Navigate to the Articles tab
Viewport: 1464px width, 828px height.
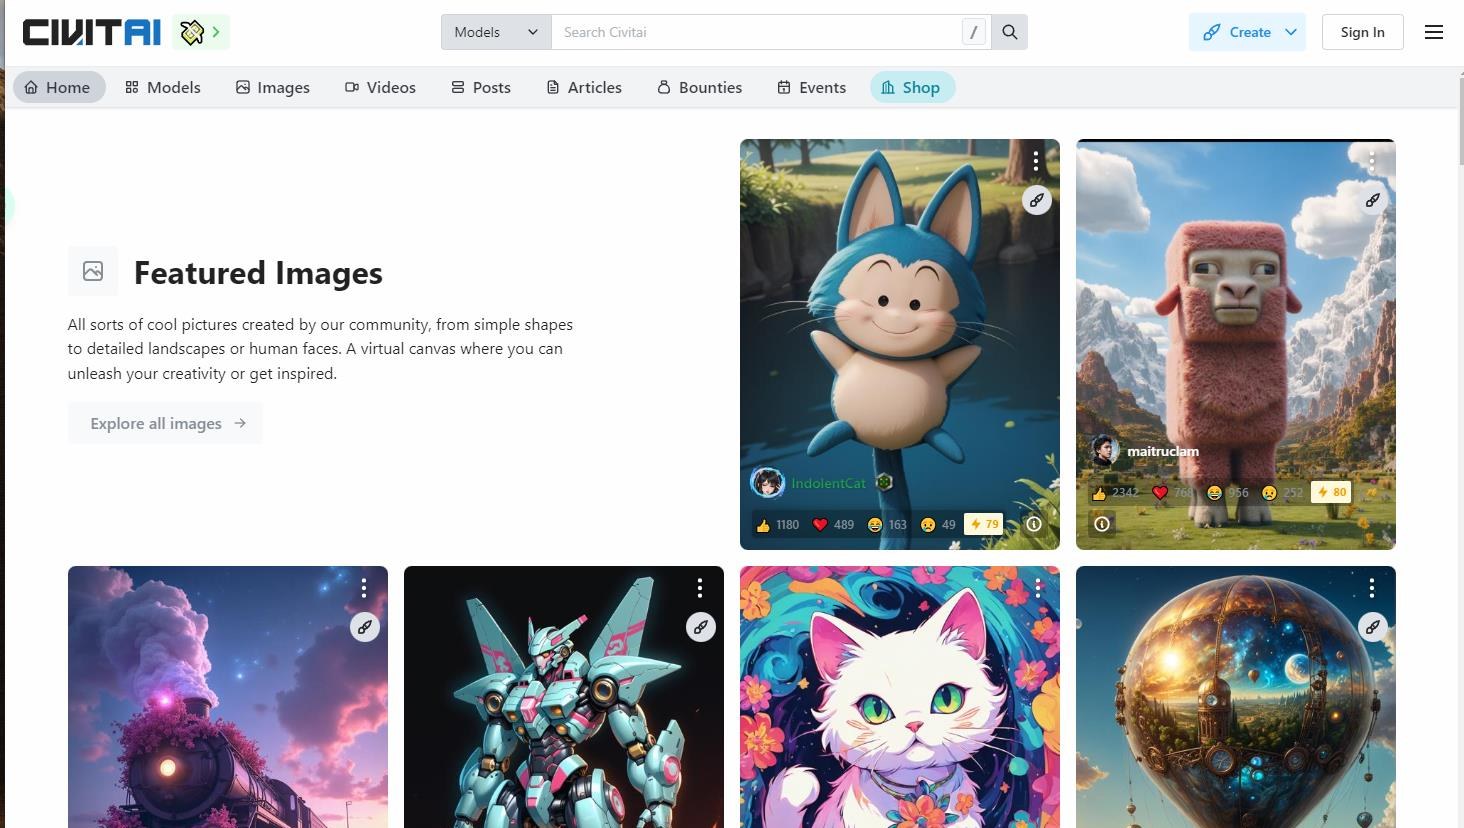click(584, 87)
